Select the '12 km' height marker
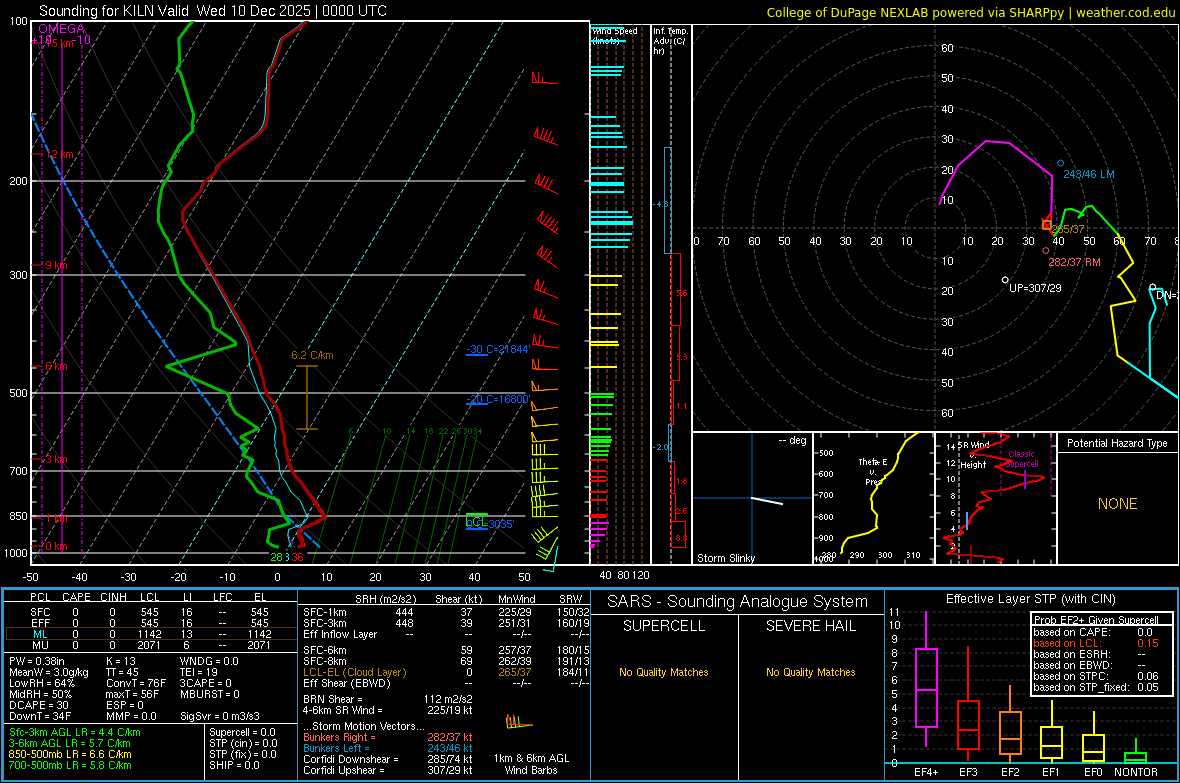1180x783 pixels. pyautogui.click(x=59, y=154)
